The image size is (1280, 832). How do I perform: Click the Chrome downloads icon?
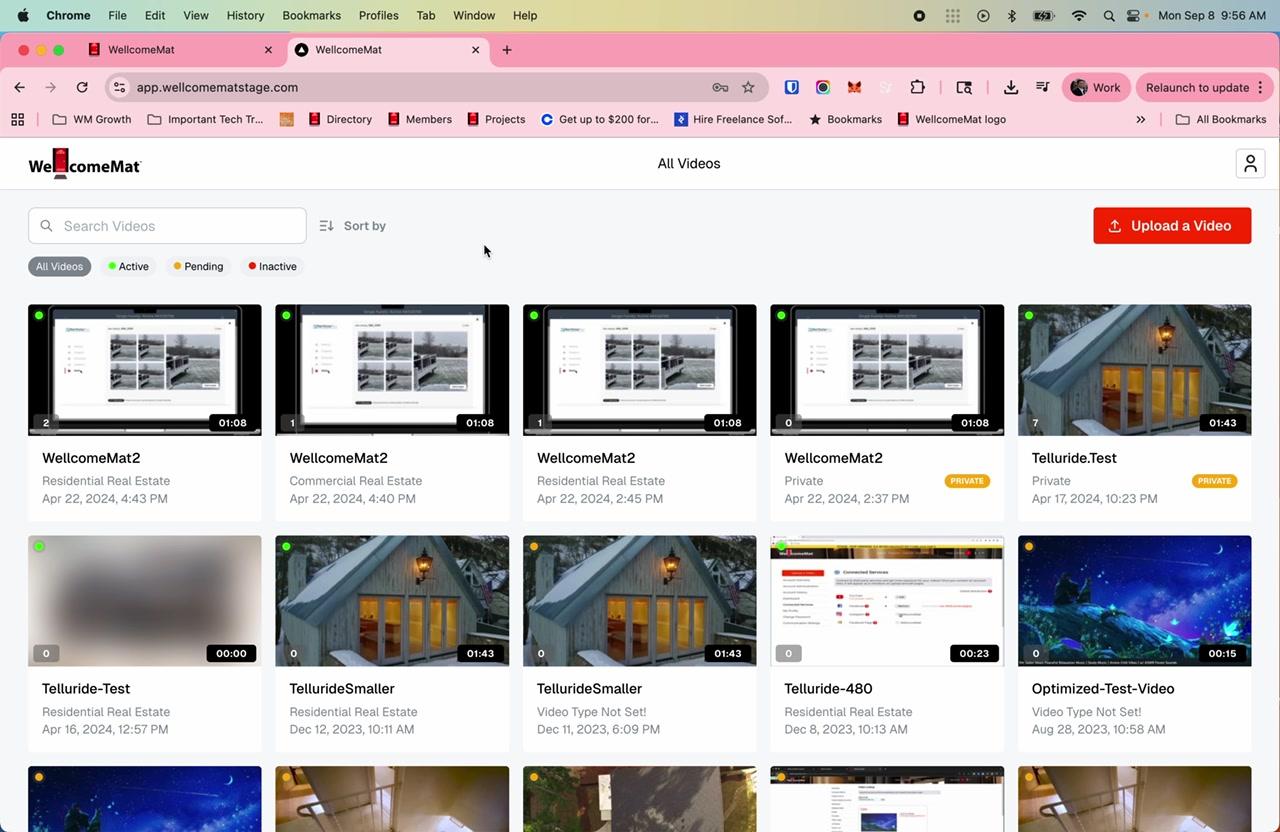[x=1011, y=87]
